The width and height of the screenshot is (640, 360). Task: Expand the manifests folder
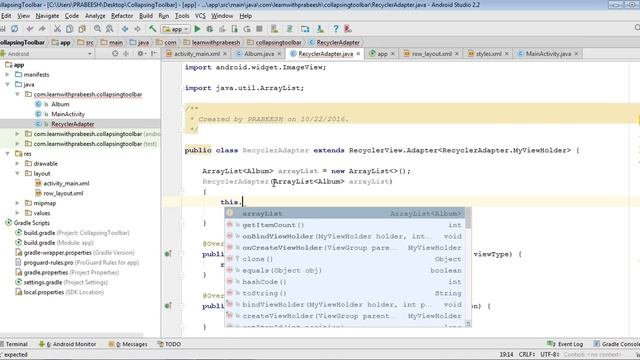7,75
